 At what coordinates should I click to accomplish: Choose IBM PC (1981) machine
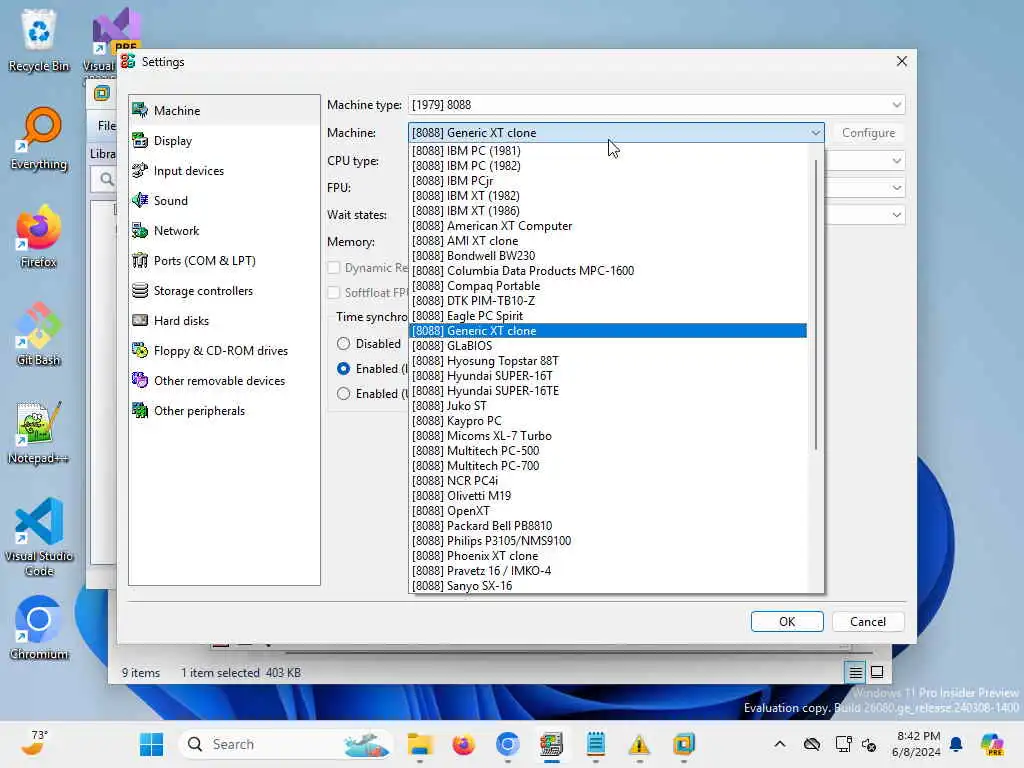608,150
